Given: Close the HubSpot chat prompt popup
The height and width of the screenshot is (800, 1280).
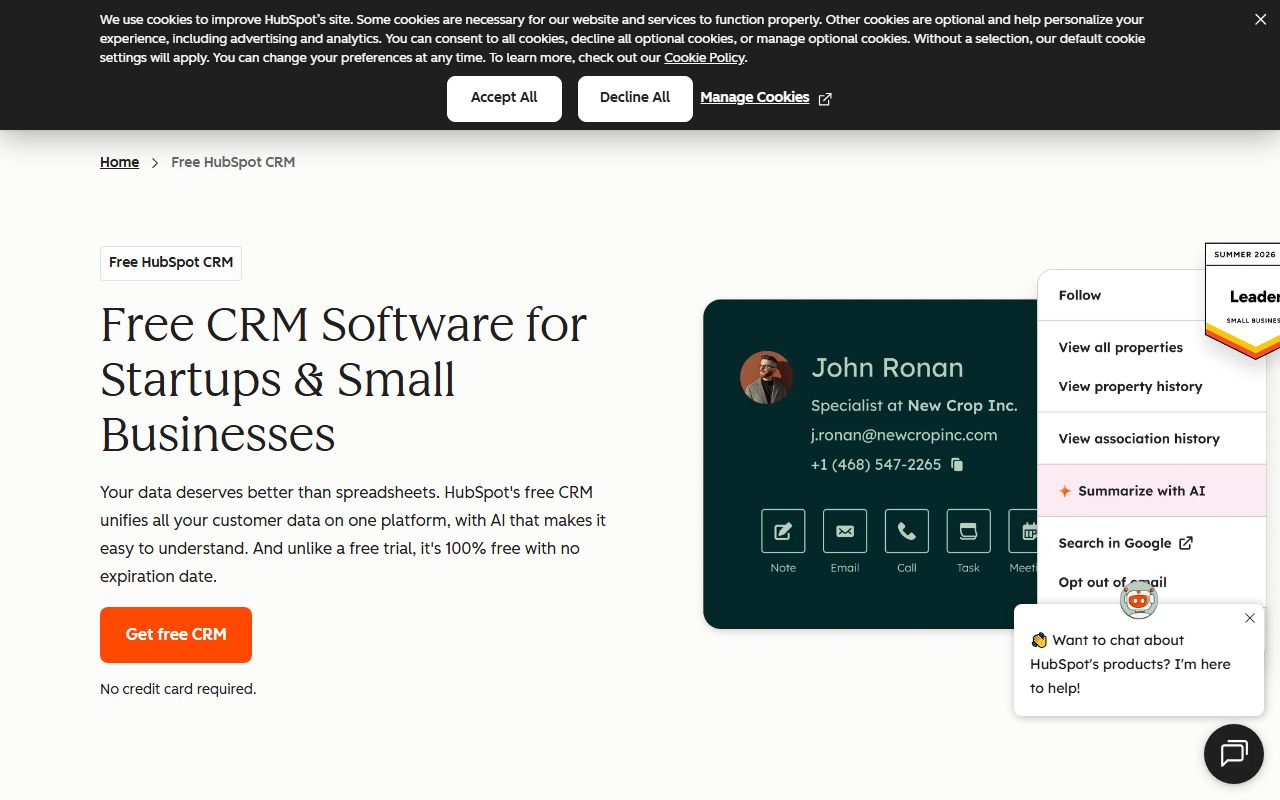Looking at the screenshot, I should [1250, 618].
